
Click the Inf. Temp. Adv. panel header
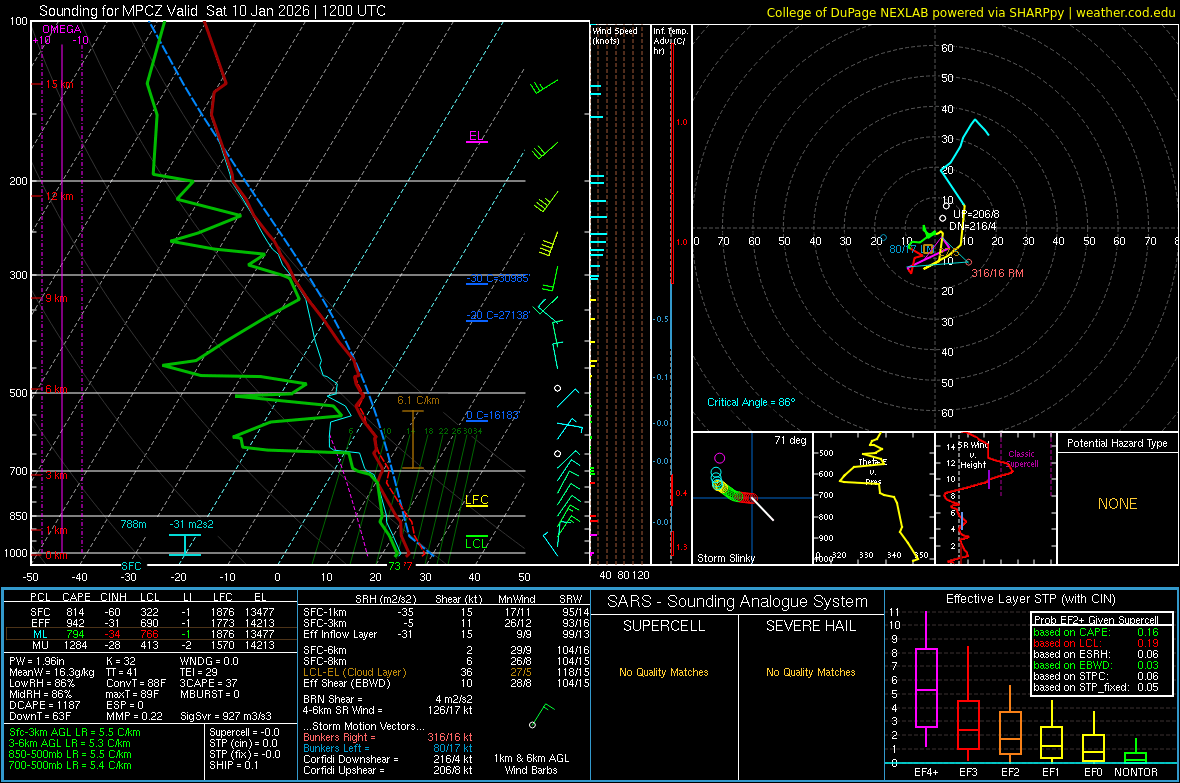[670, 41]
